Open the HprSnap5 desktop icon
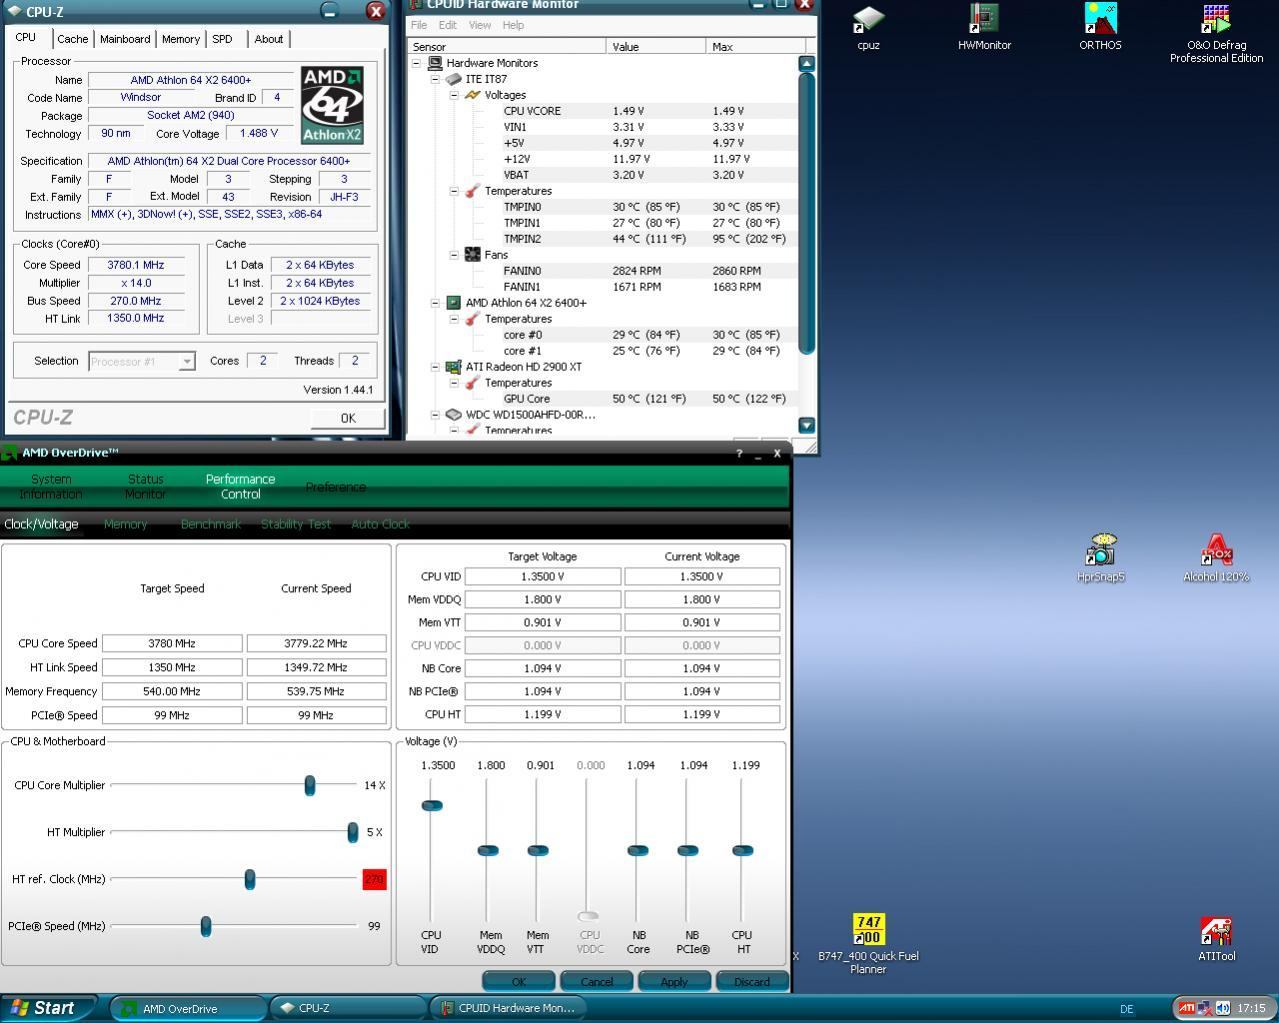 tap(1100, 551)
